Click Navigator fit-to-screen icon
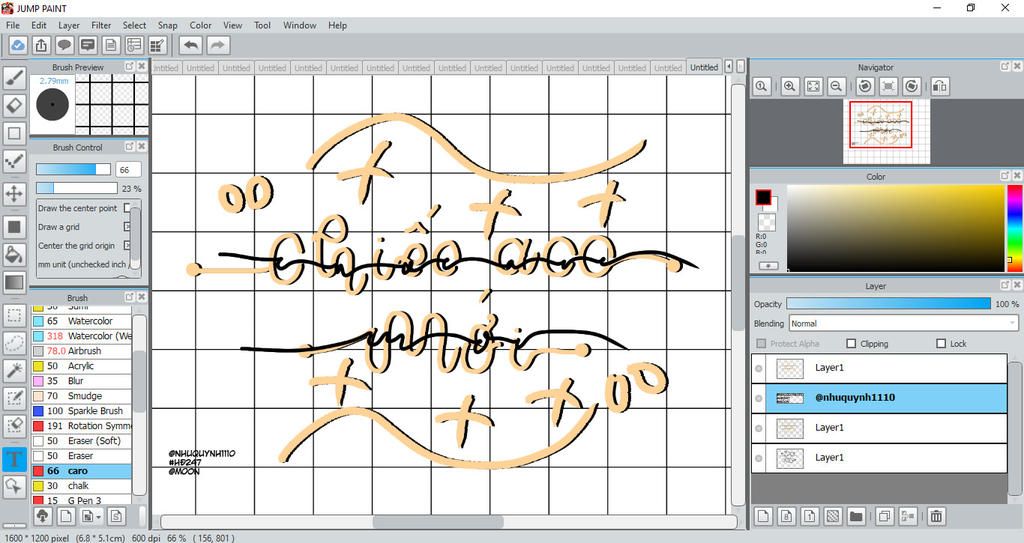The width and height of the screenshot is (1024, 543). pyautogui.click(x=813, y=86)
